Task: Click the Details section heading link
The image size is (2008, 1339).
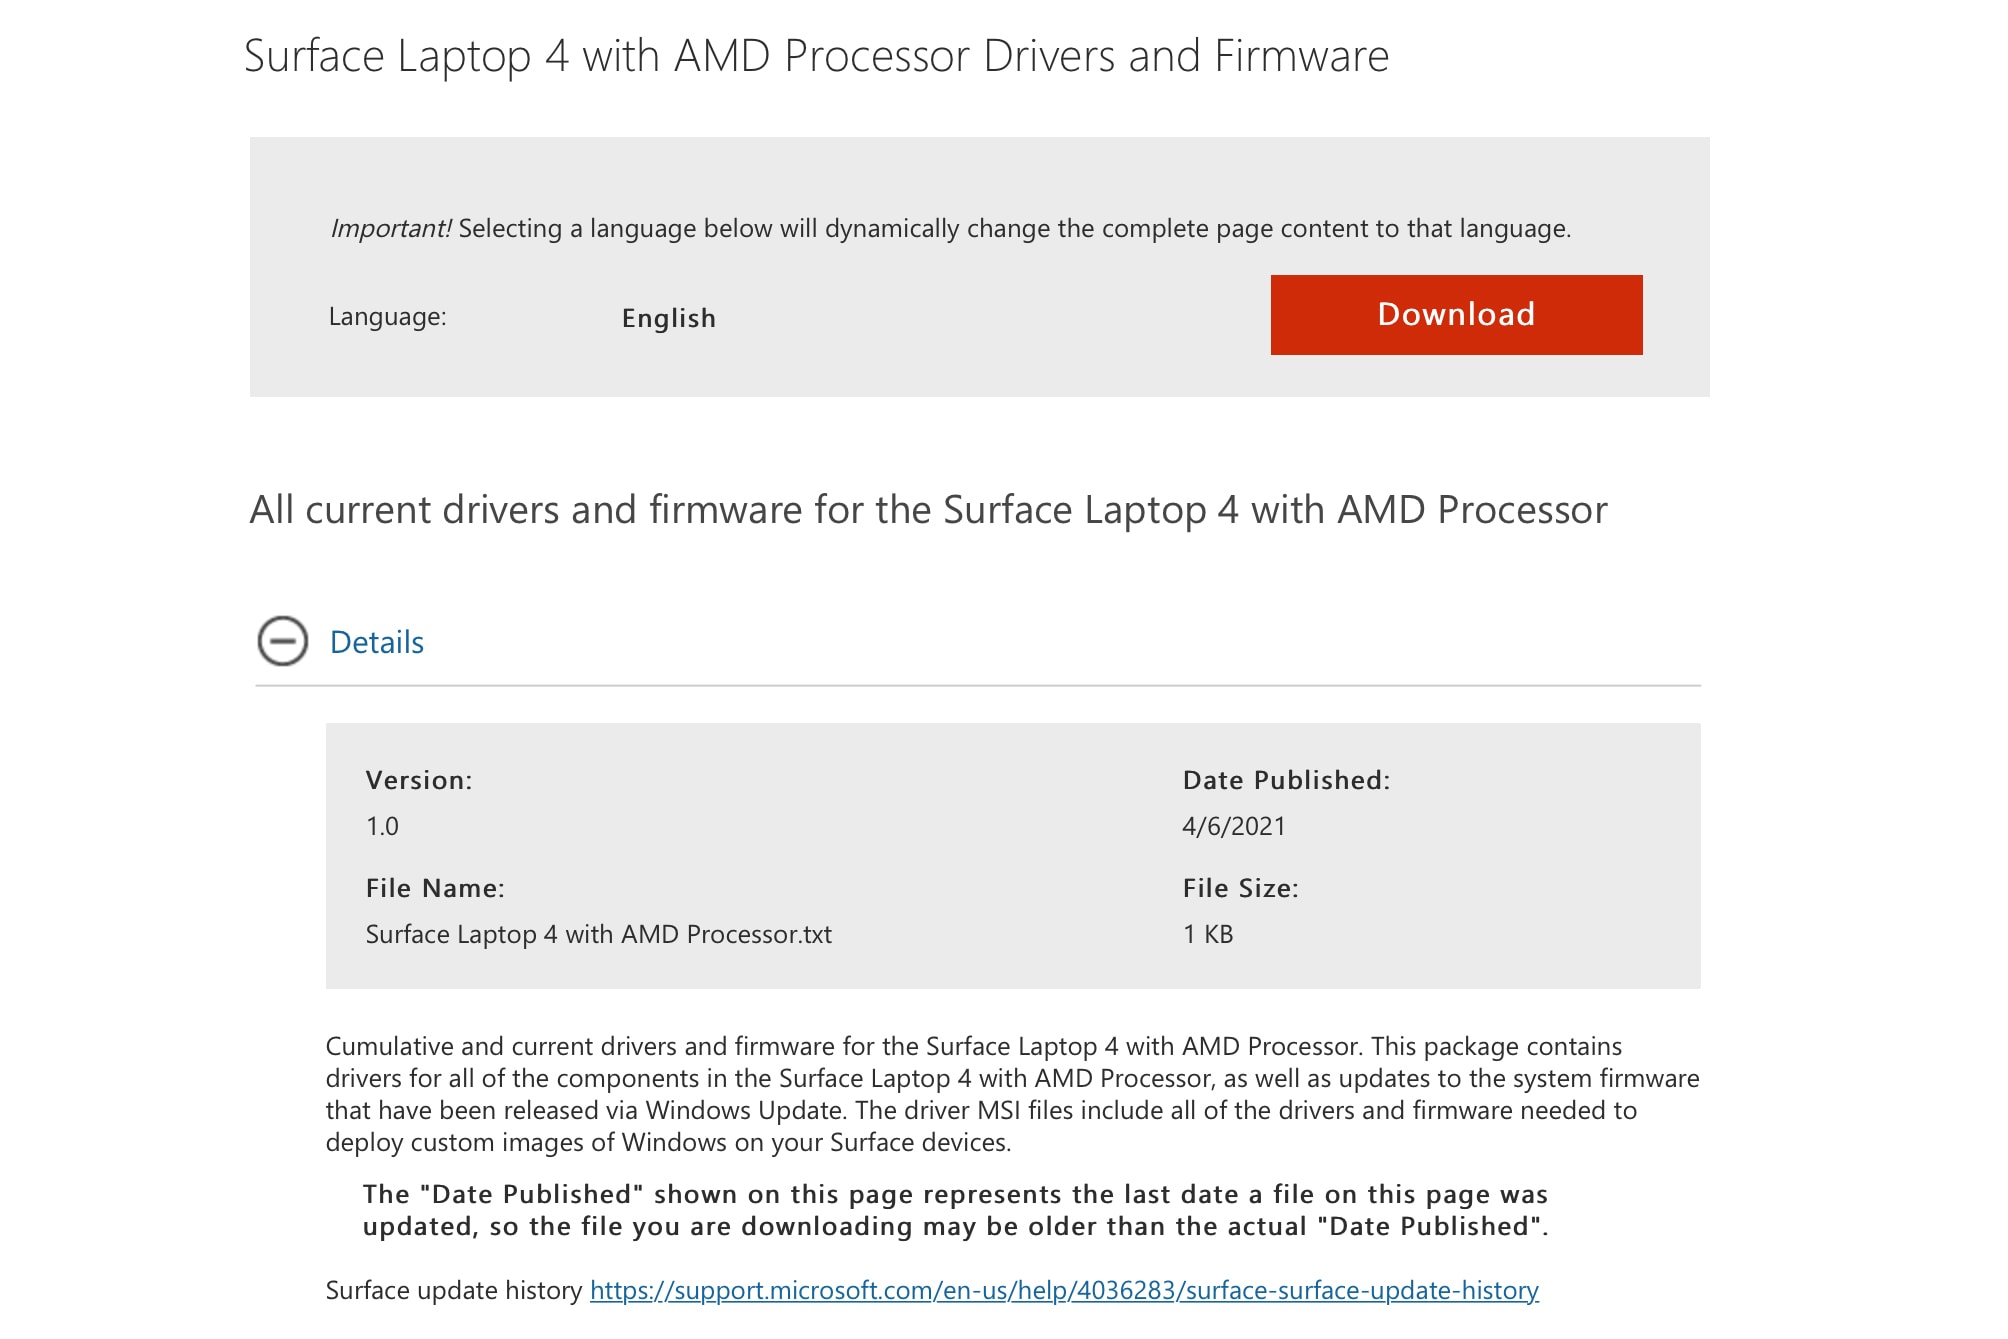Action: 377,642
